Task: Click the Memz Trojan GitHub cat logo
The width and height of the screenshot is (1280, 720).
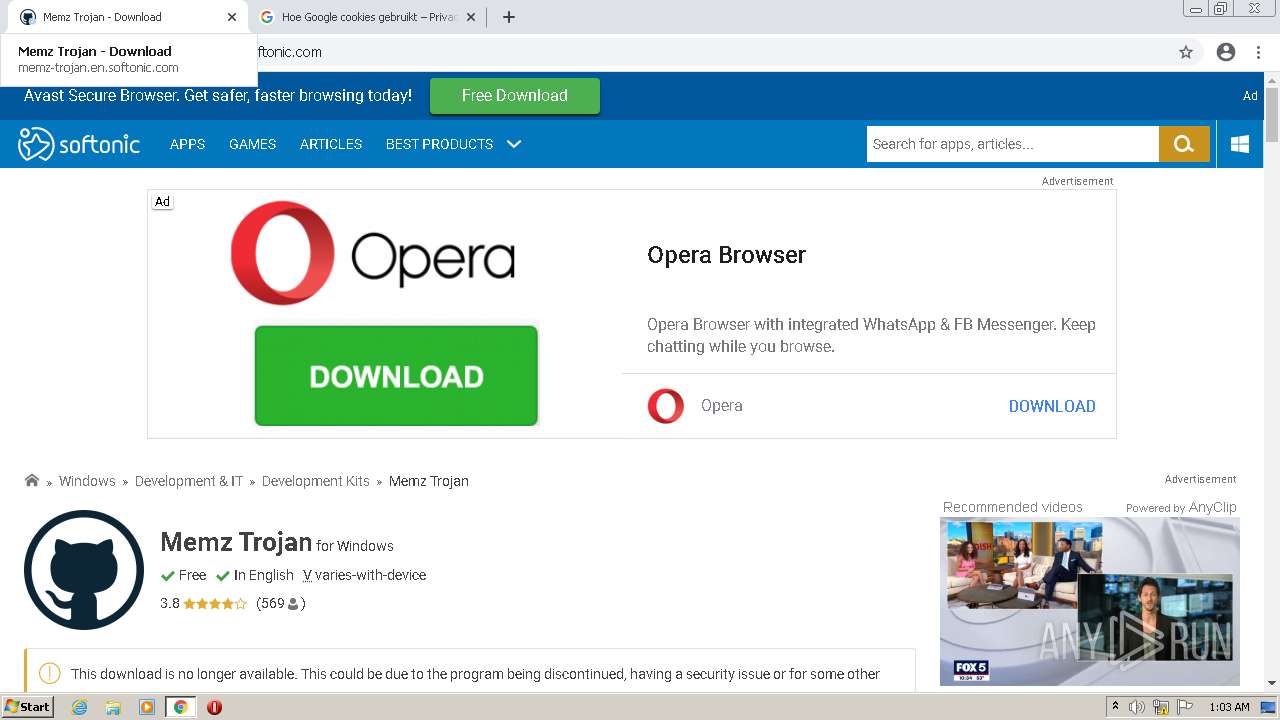Action: pyautogui.click(x=84, y=570)
